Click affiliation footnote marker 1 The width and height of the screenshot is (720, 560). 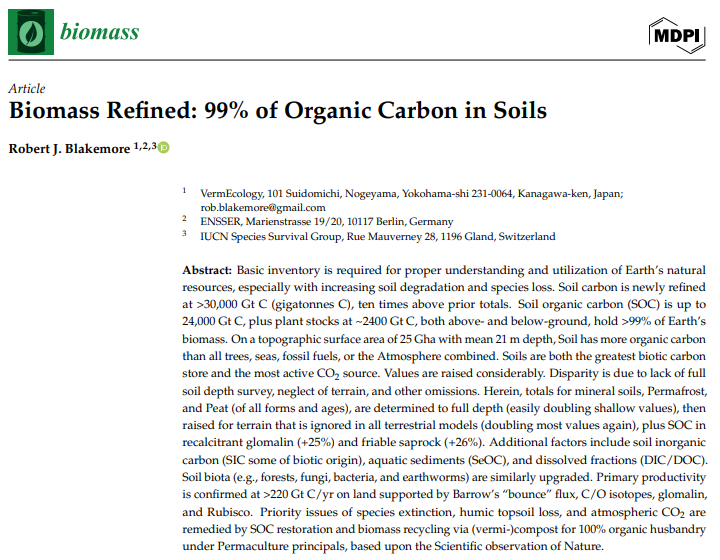[185, 190]
